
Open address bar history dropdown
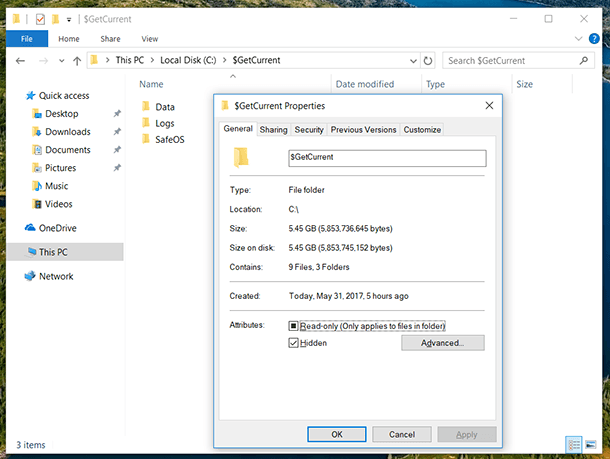tap(413, 61)
